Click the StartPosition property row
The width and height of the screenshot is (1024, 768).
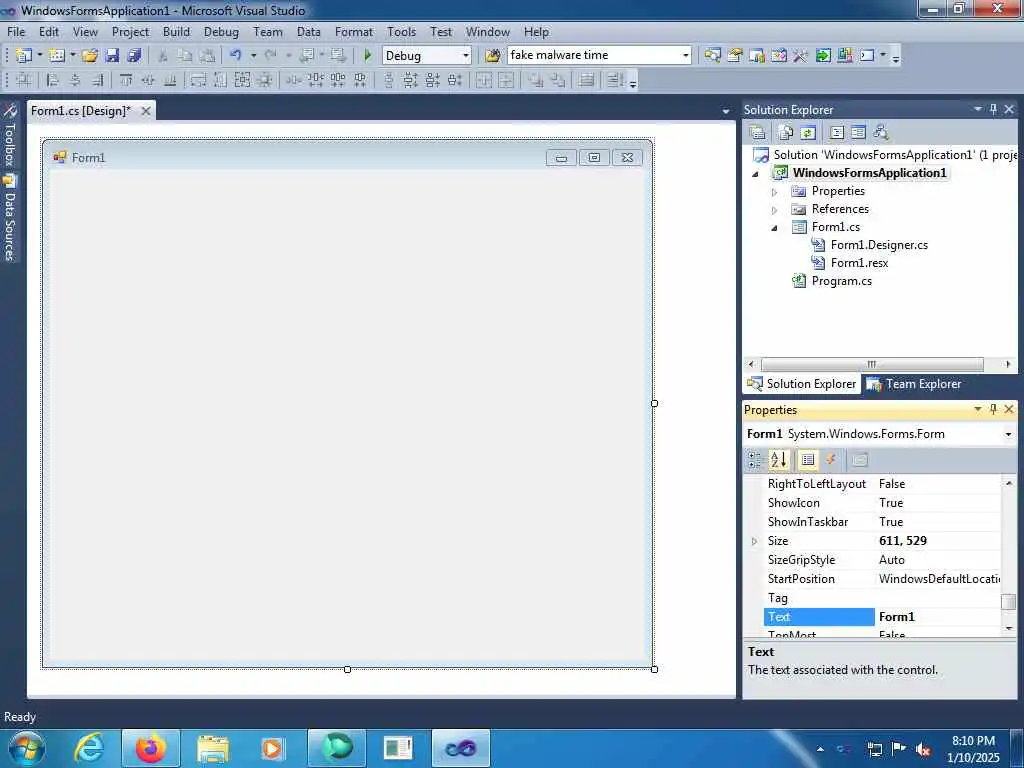pyautogui.click(x=882, y=579)
